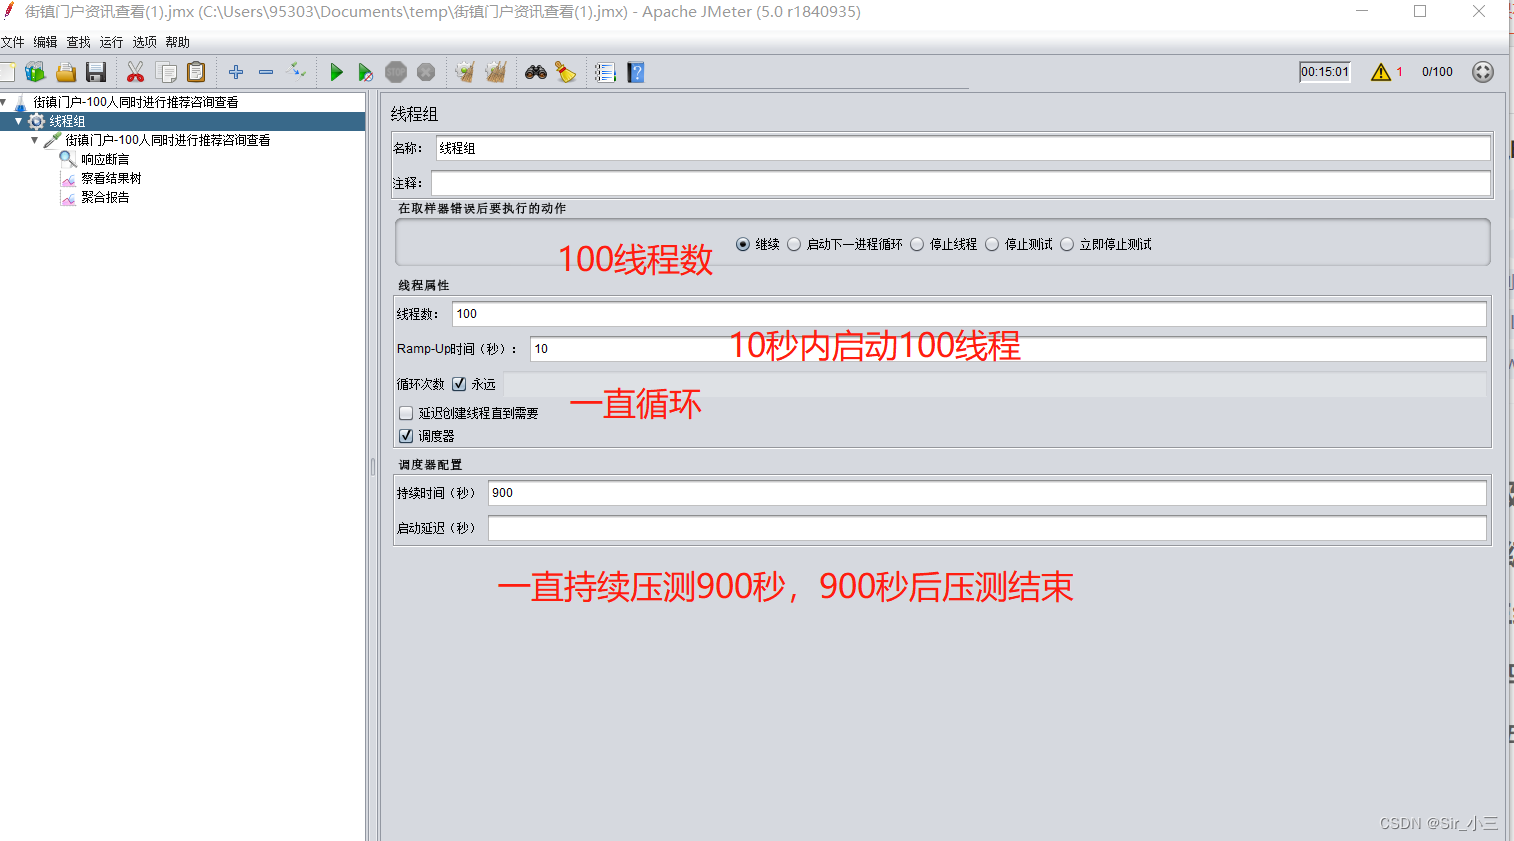Save the test plan with floppy icon
The image size is (1514, 841).
coord(96,72)
